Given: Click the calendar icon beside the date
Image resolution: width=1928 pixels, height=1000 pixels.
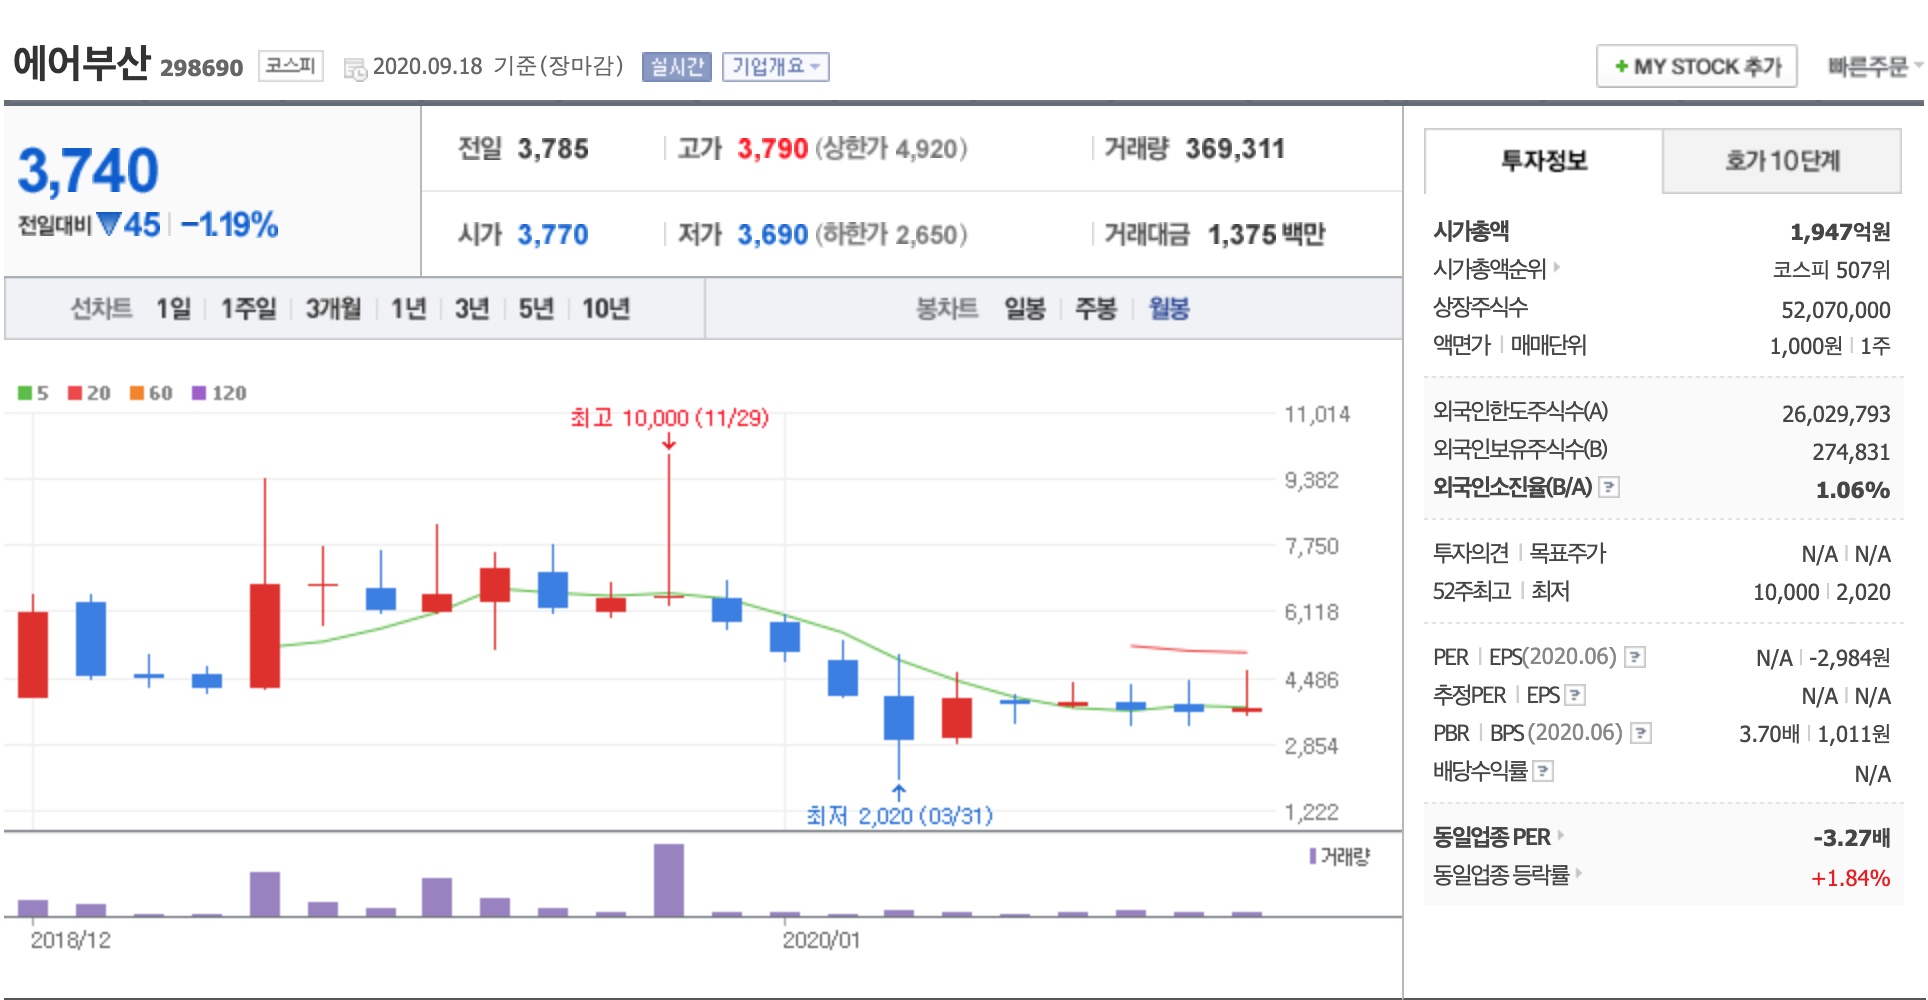Looking at the screenshot, I should tap(355, 68).
